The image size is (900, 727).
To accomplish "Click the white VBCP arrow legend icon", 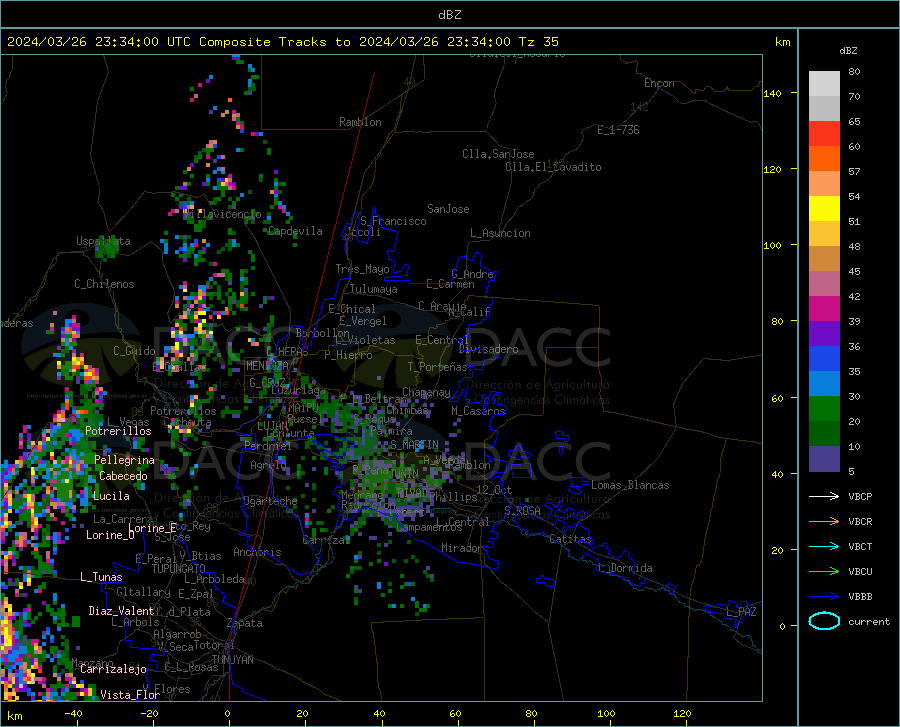I will pyautogui.click(x=824, y=496).
